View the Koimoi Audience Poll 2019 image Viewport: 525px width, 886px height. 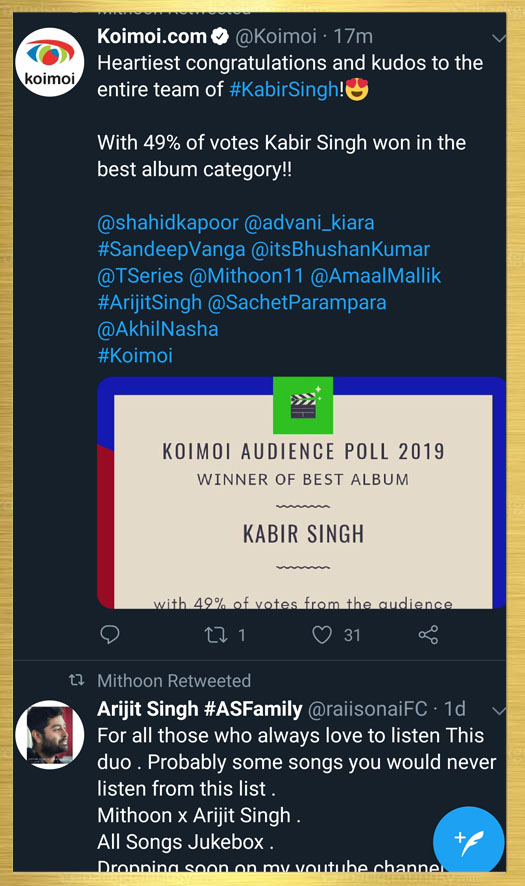coord(302,493)
